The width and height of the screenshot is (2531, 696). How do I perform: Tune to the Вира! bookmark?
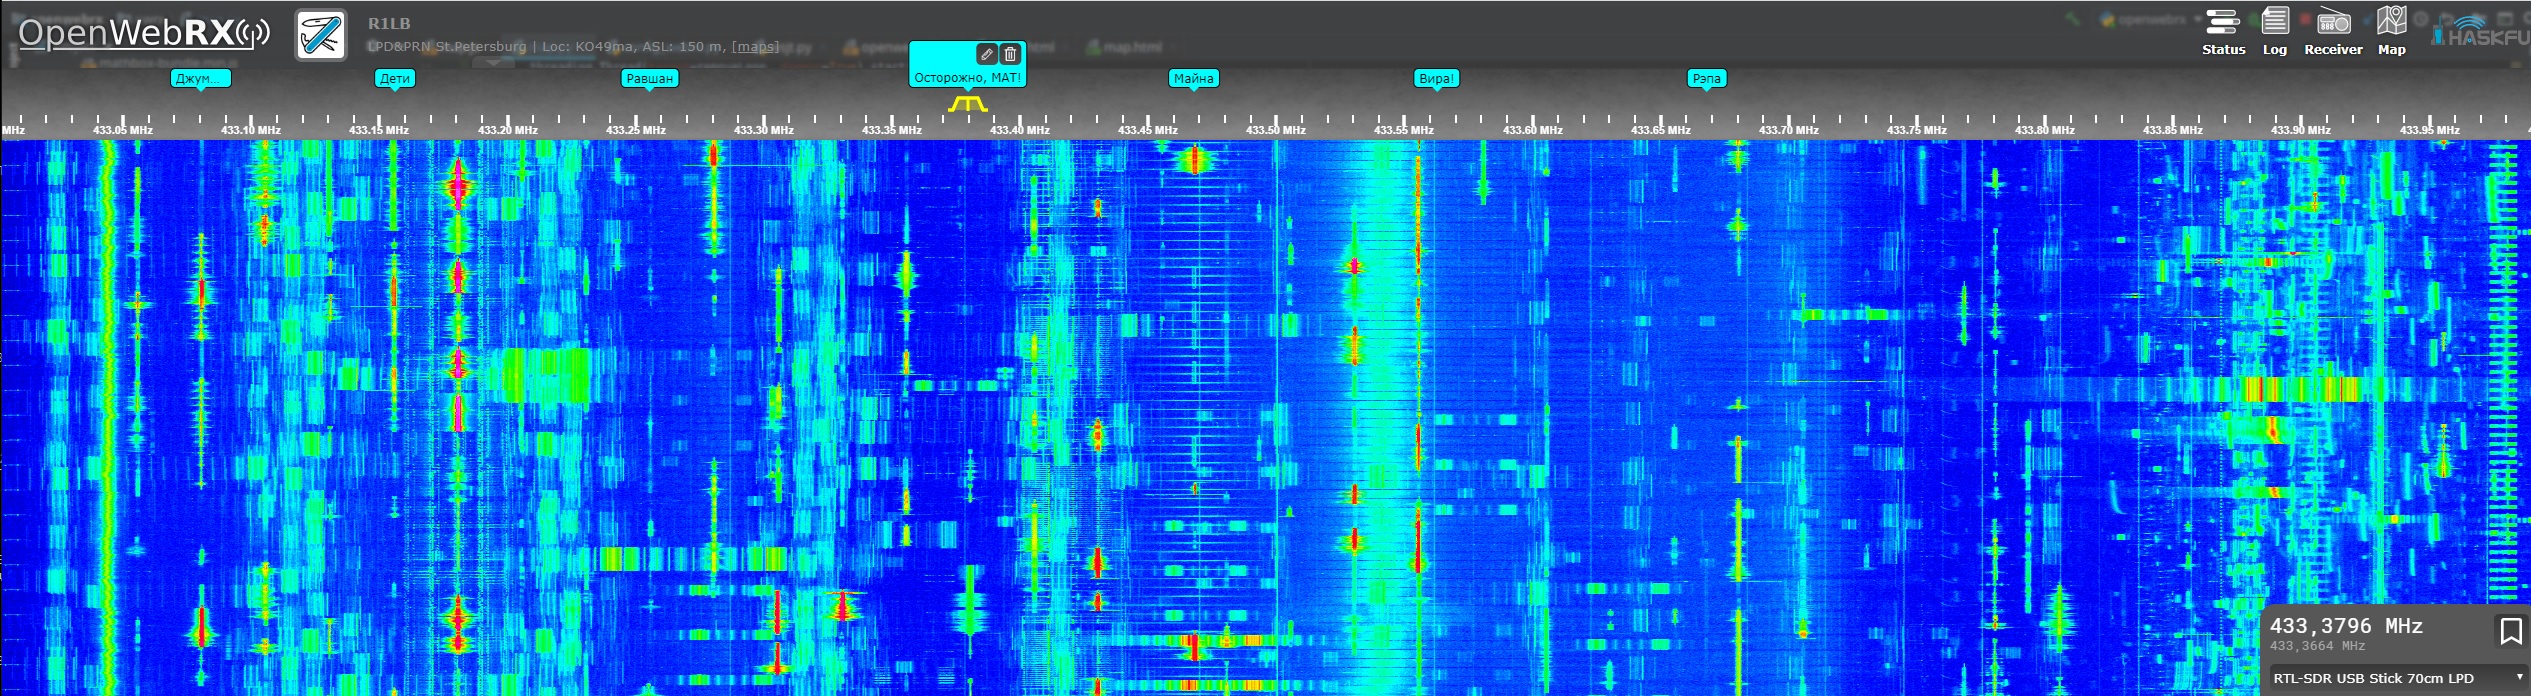(1436, 78)
